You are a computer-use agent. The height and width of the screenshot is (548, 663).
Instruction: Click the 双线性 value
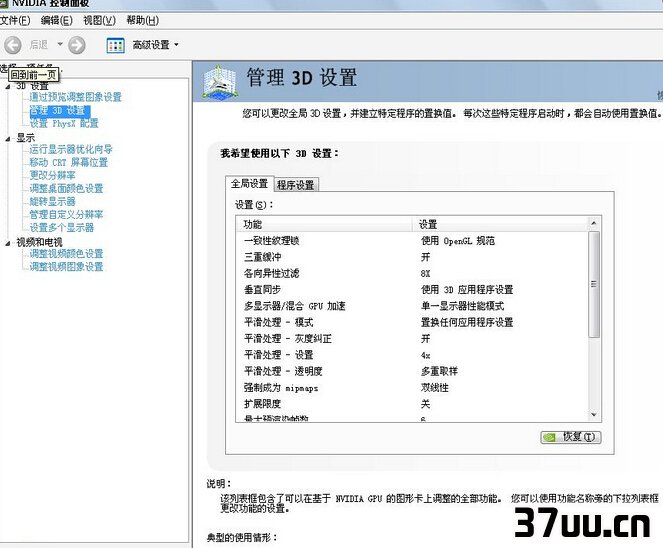point(435,388)
